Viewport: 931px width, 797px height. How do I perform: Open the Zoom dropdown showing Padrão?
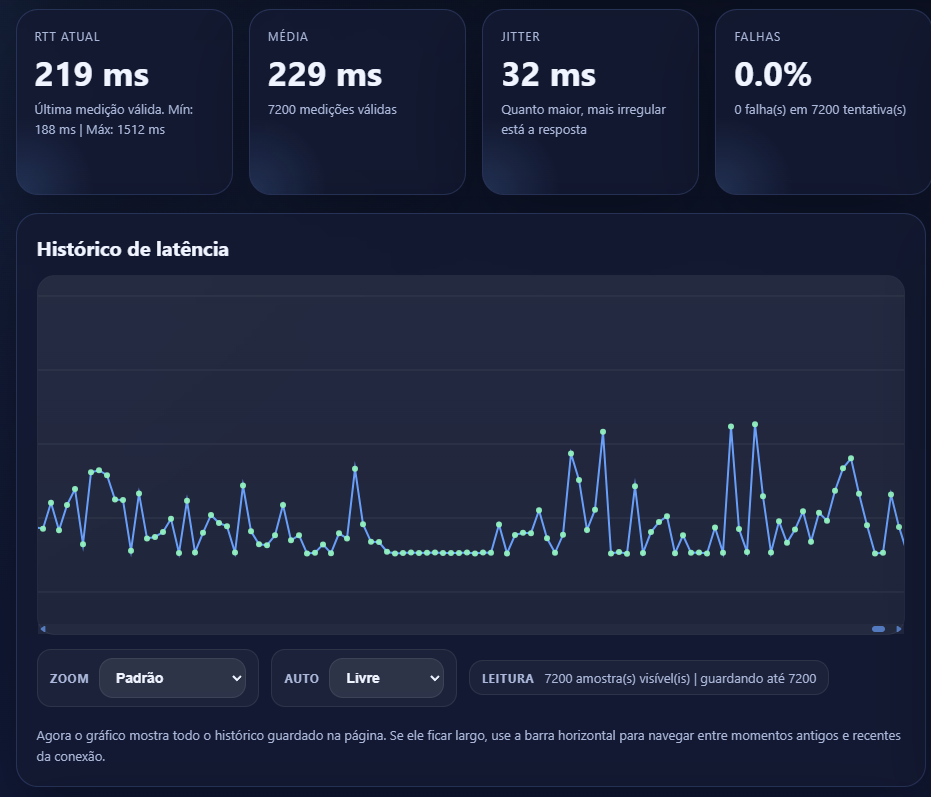[x=172, y=678]
